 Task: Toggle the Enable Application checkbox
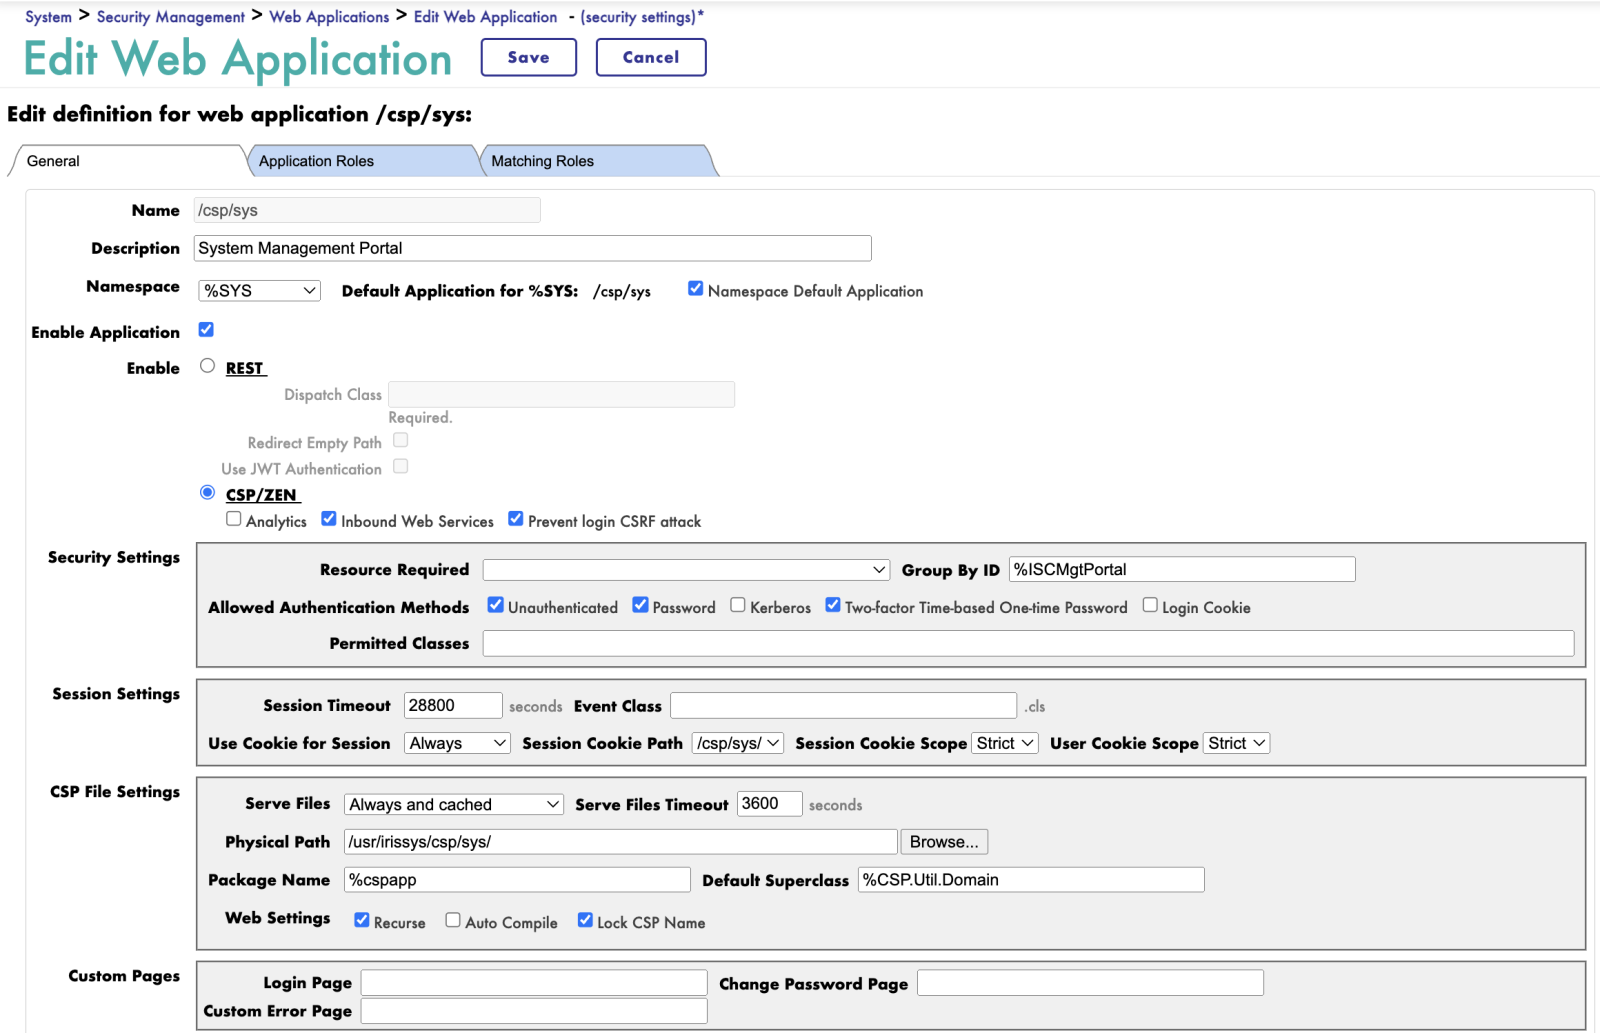[x=206, y=330]
